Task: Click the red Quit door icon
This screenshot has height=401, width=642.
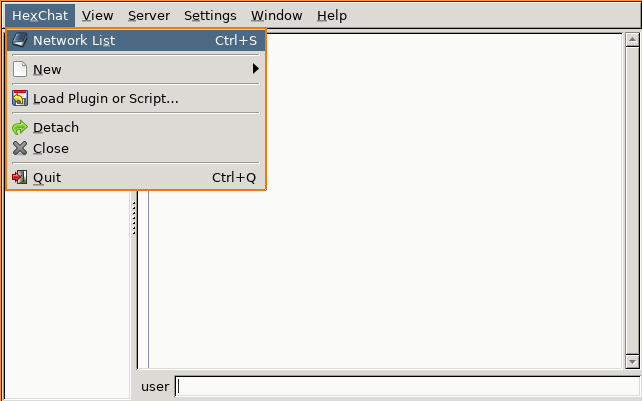Action: [x=19, y=178]
